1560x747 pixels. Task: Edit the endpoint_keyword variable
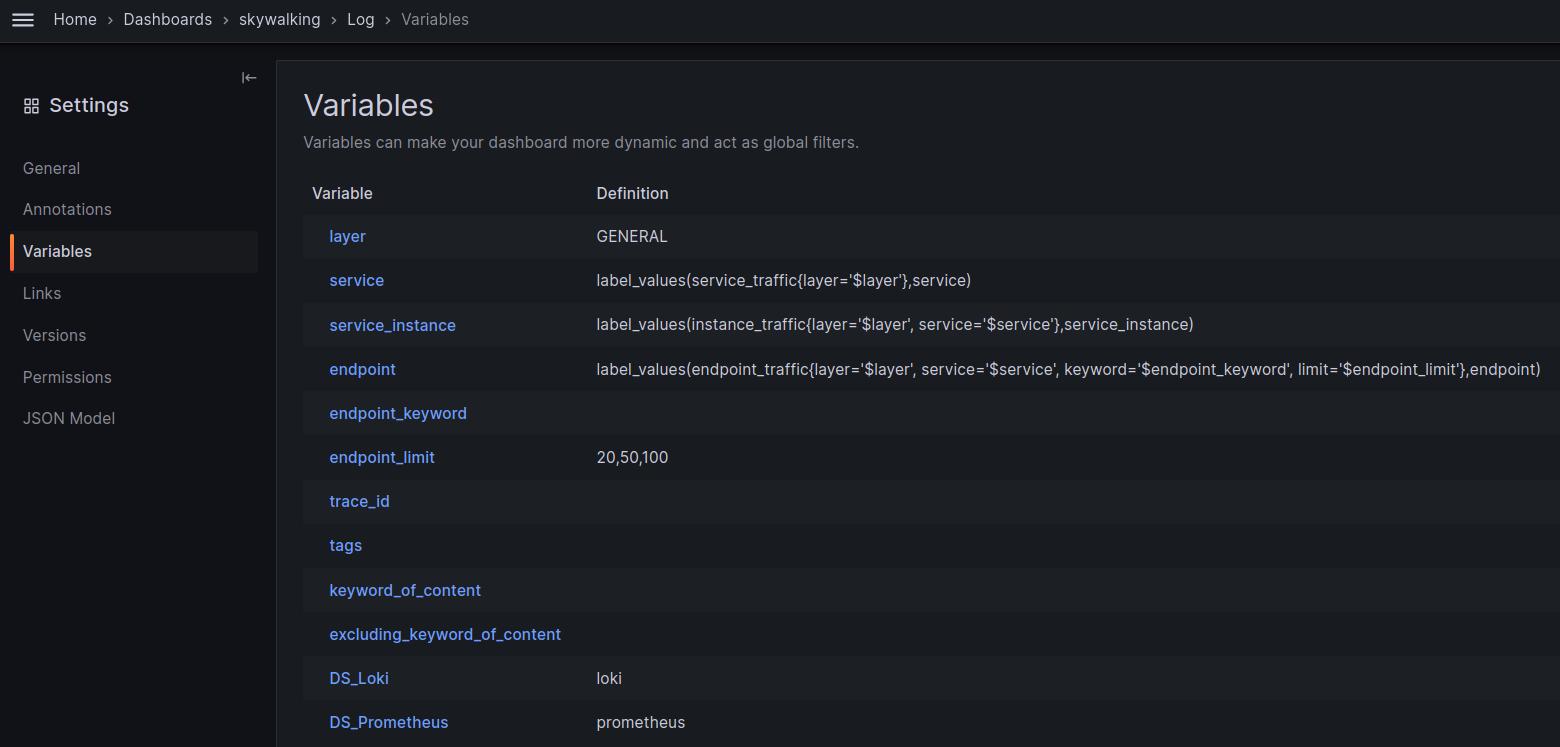tap(397, 413)
